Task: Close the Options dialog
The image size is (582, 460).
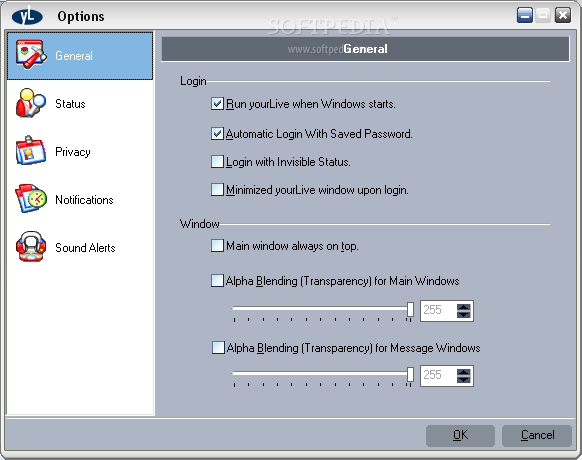Action: coord(563,15)
